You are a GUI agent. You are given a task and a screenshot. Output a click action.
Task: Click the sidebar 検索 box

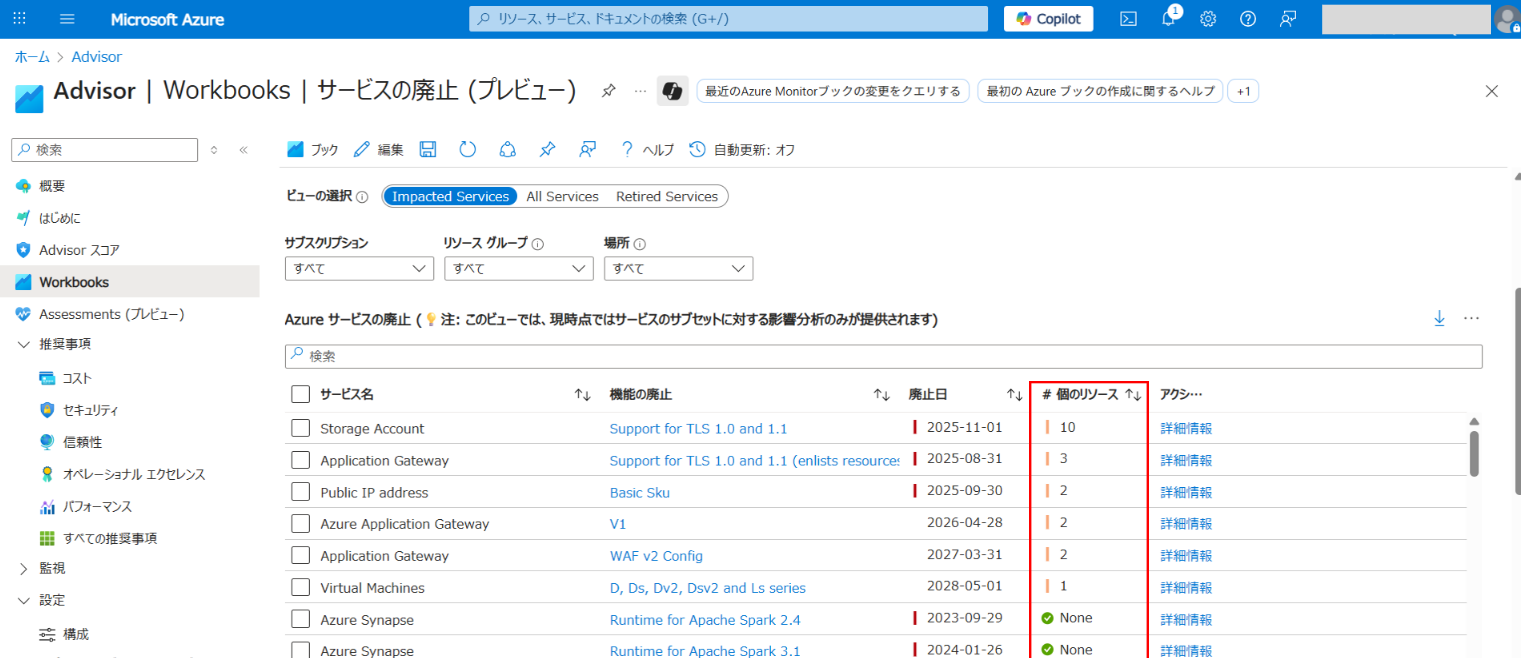pyautogui.click(x=104, y=149)
